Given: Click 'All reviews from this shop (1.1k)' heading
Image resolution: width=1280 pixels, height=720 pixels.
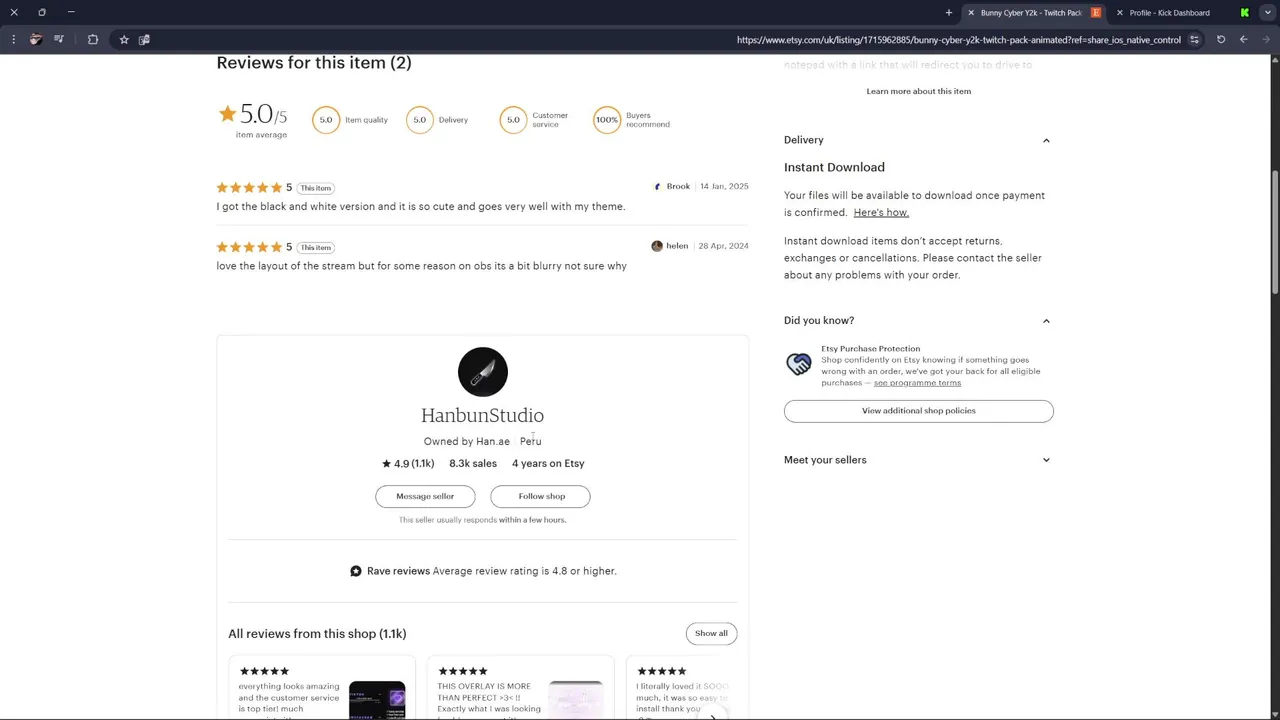Looking at the screenshot, I should click(317, 634).
